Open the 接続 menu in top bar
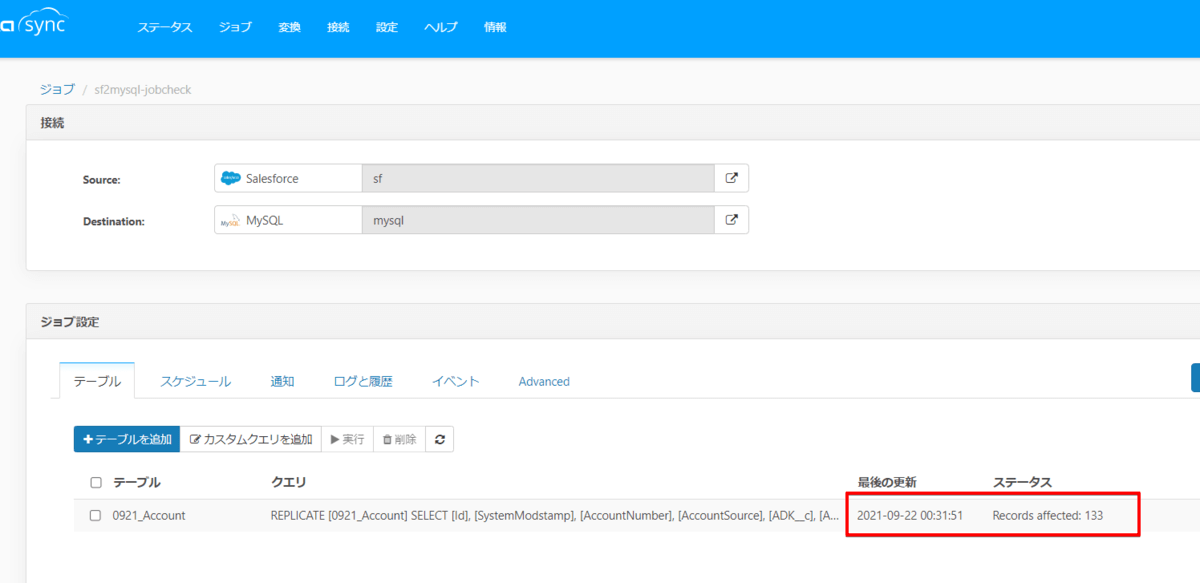This screenshot has width=1200, height=583. (x=338, y=27)
